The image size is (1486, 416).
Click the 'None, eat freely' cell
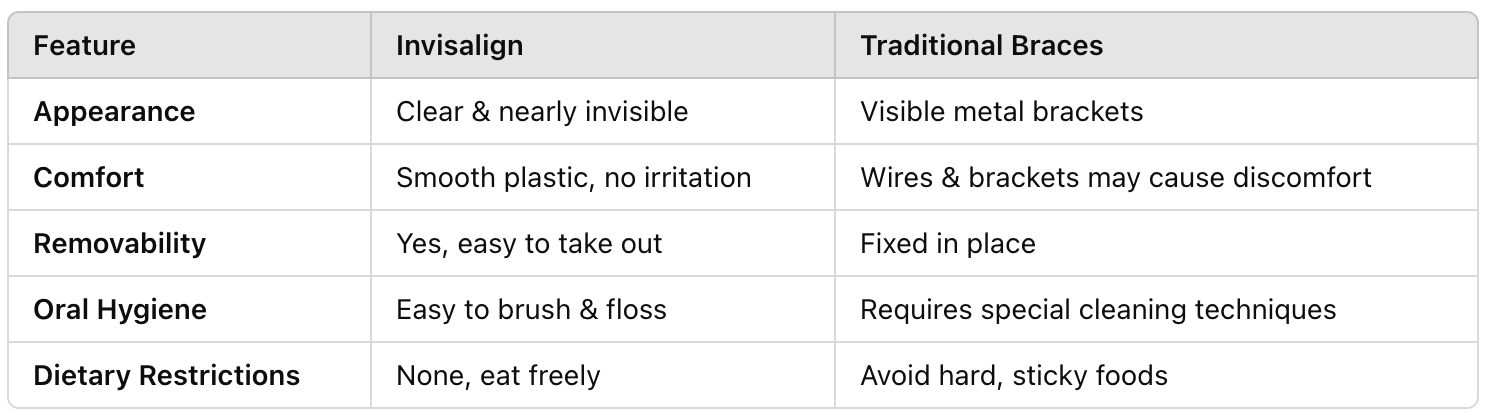[x=498, y=375]
